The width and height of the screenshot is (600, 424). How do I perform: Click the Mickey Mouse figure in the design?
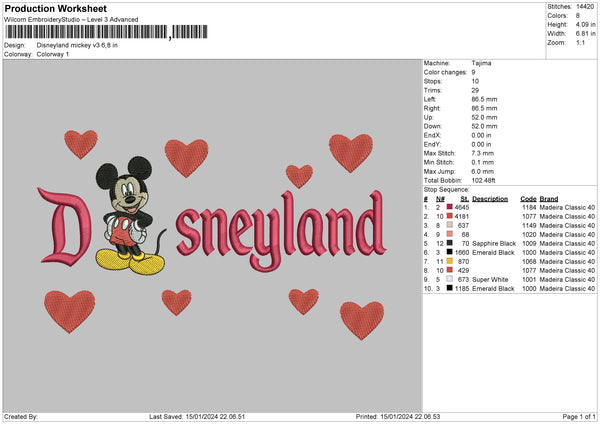pos(129,215)
